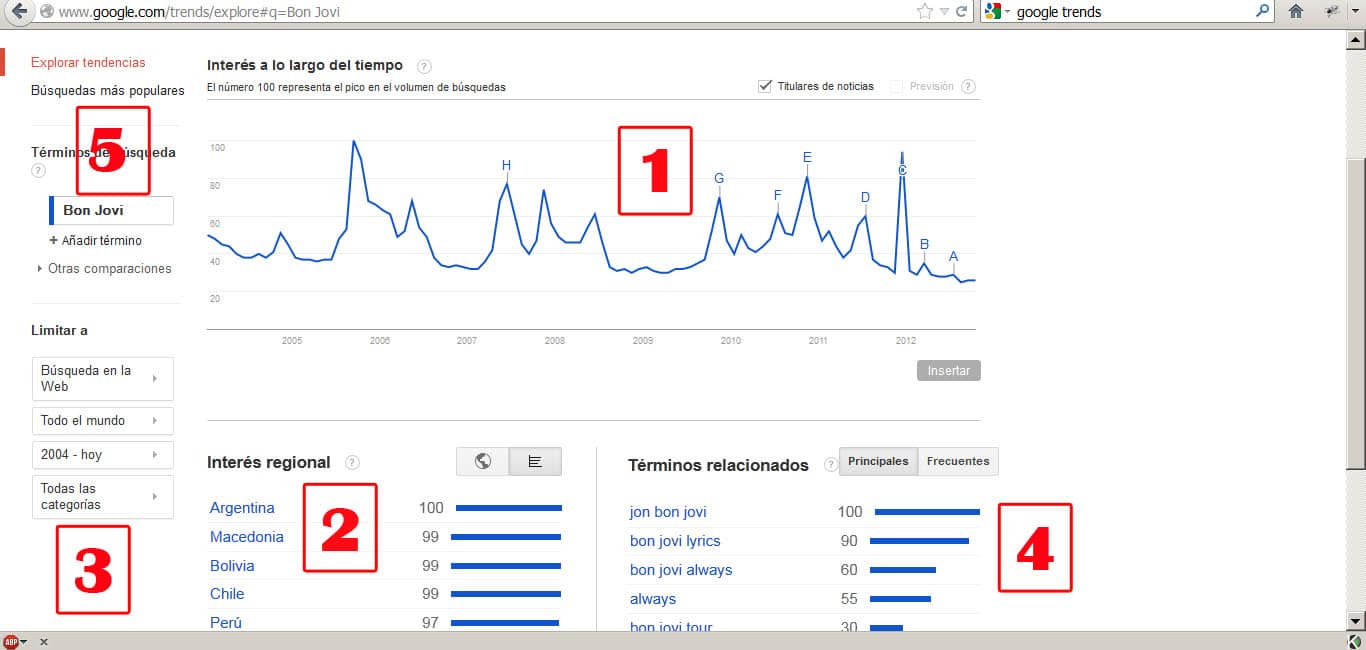Go back with browser back arrow
The height and width of the screenshot is (650, 1366).
pos(18,12)
